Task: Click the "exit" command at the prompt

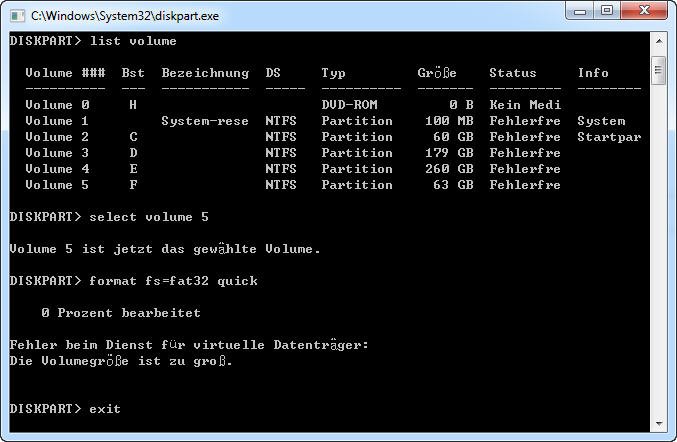Action: (104, 409)
